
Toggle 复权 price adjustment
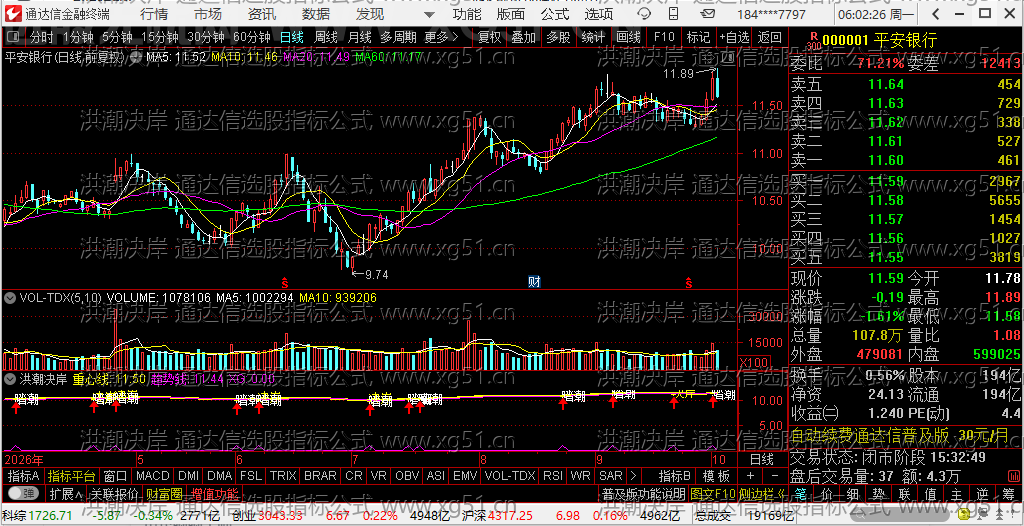coord(489,37)
